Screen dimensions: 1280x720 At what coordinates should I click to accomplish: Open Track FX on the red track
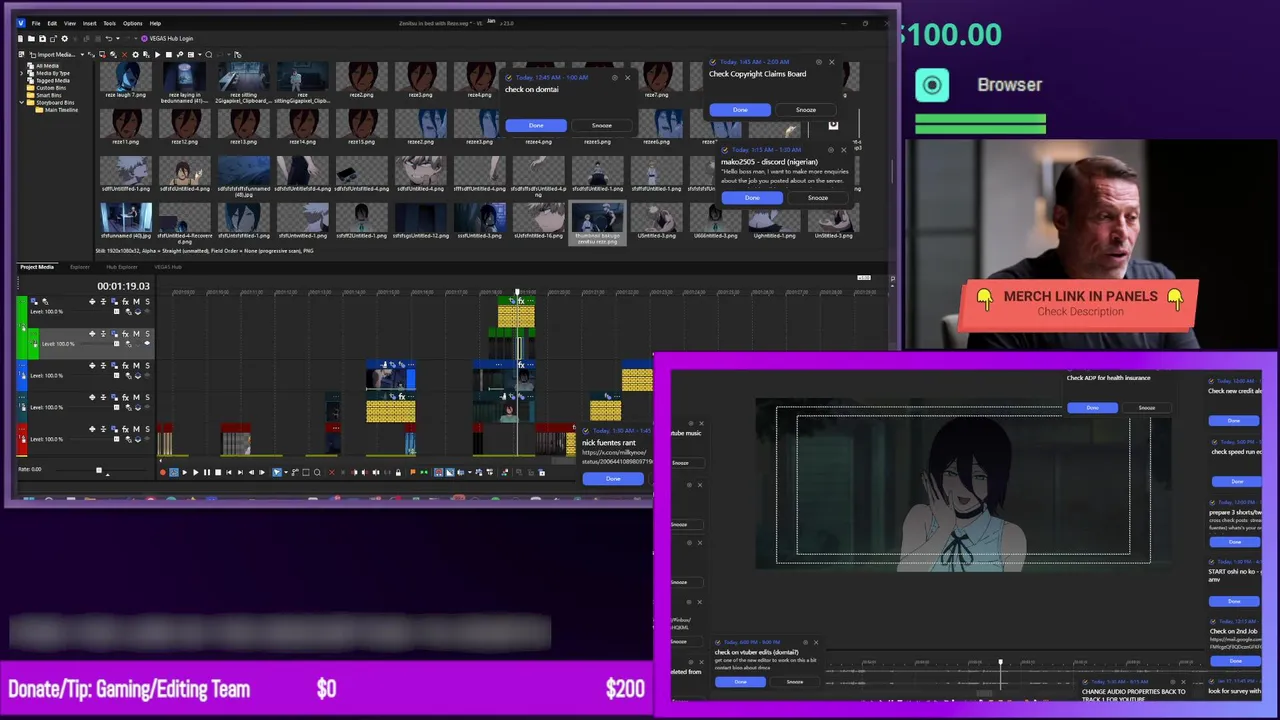125,429
